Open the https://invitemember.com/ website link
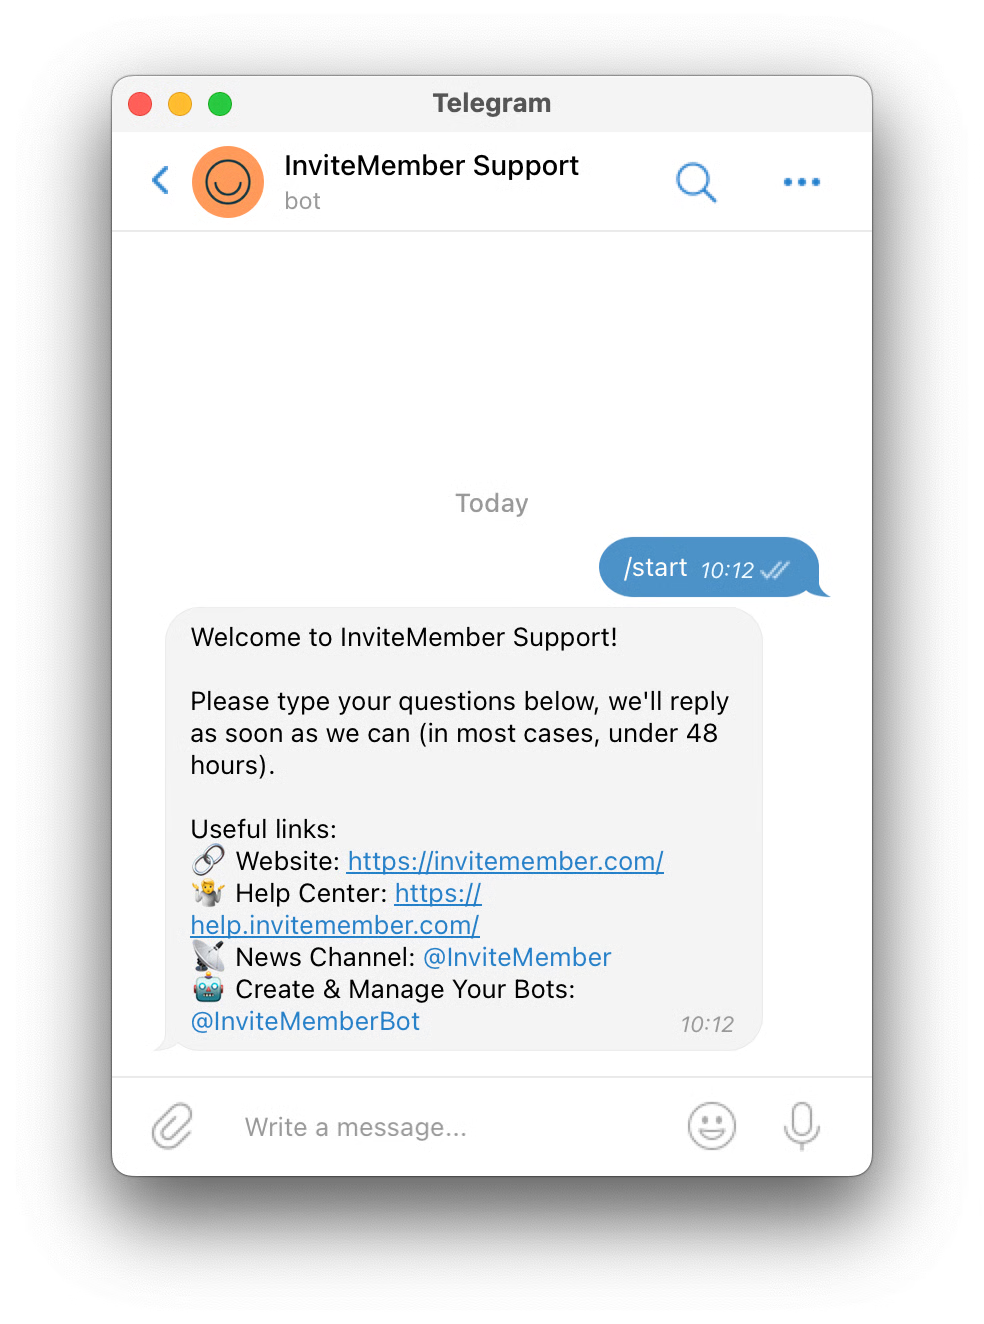Viewport: 984px width, 1324px height. coord(506,861)
